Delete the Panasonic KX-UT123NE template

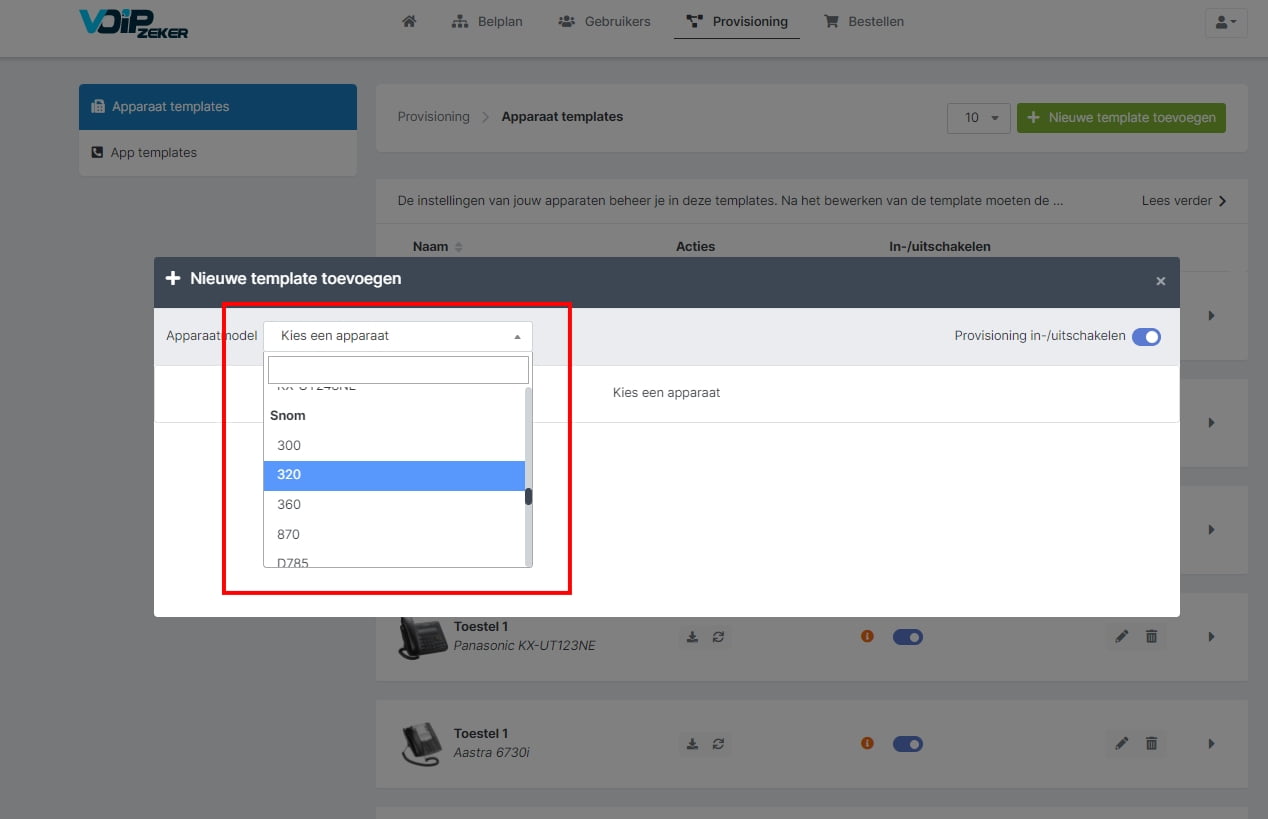[1151, 636]
